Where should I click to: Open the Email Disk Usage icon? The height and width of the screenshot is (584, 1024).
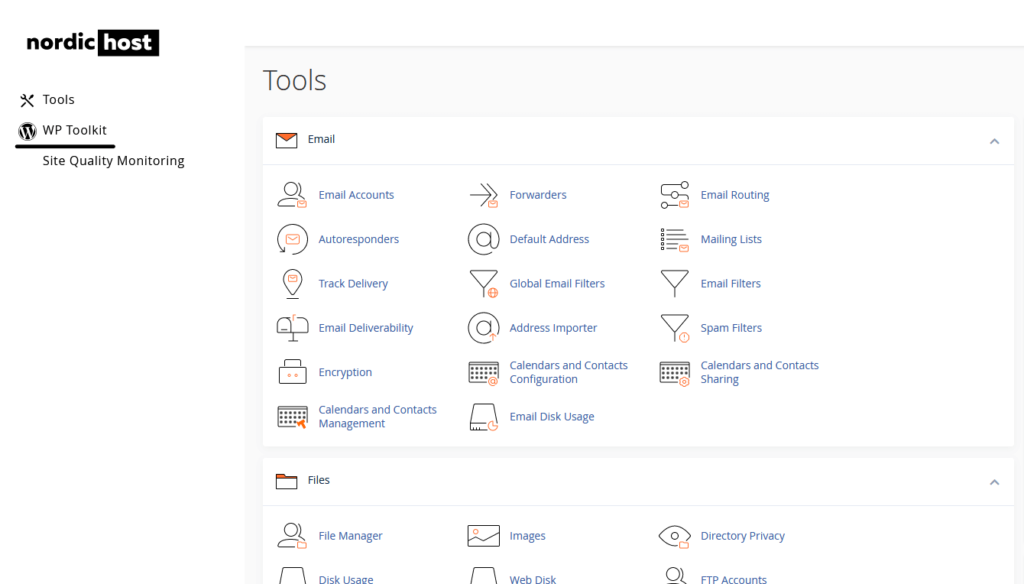coord(483,417)
